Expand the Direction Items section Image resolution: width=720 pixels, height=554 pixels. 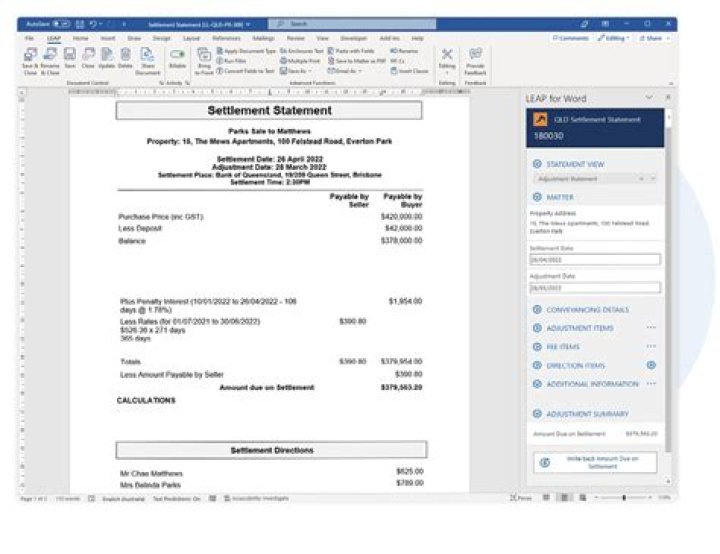537,366
